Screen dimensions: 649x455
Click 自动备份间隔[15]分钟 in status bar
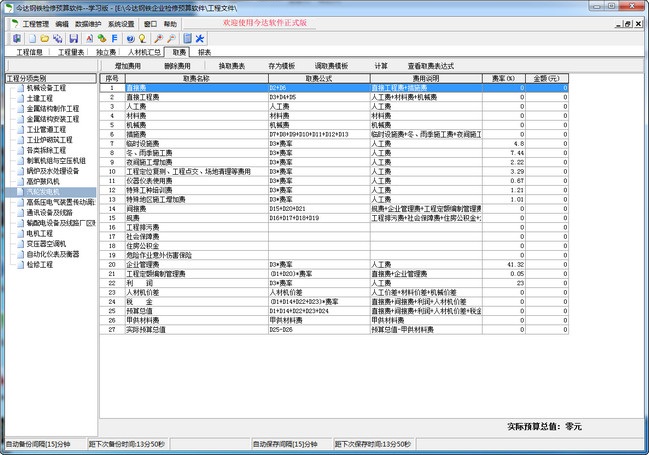pos(38,444)
